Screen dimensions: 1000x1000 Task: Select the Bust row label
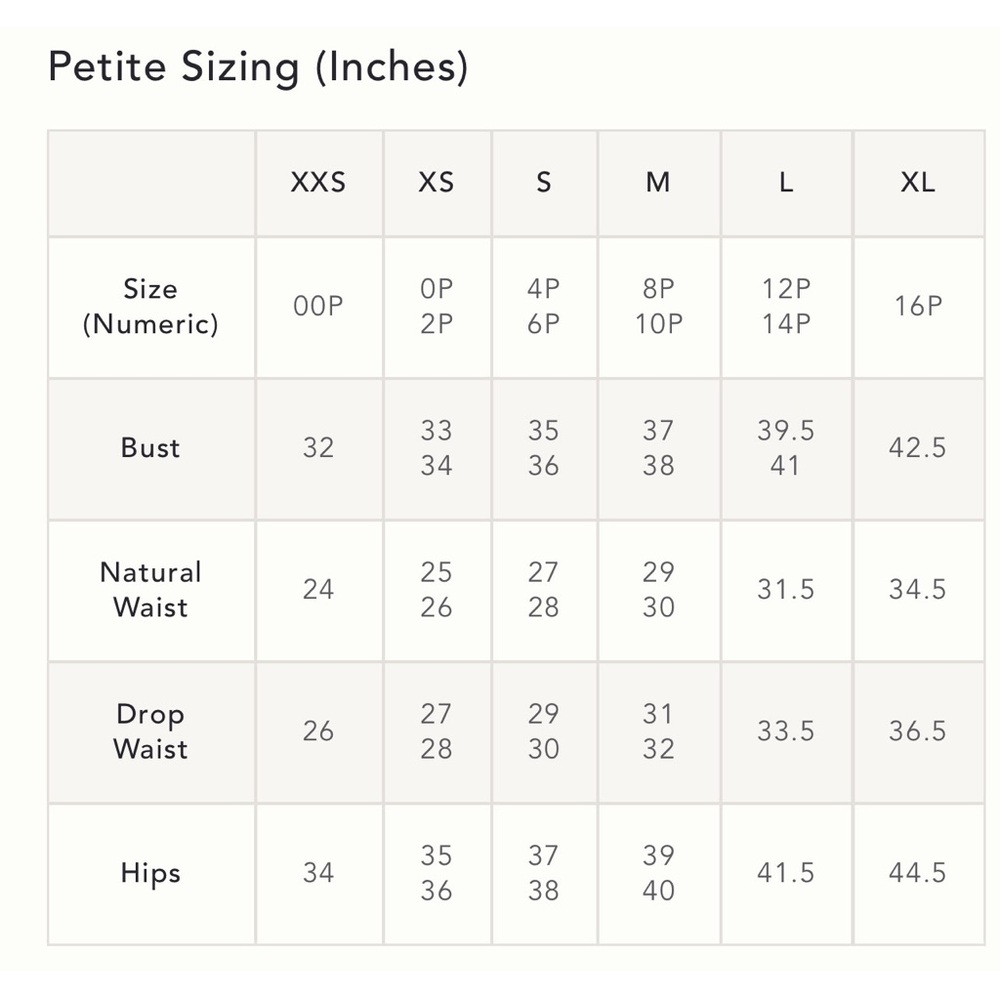tap(151, 448)
